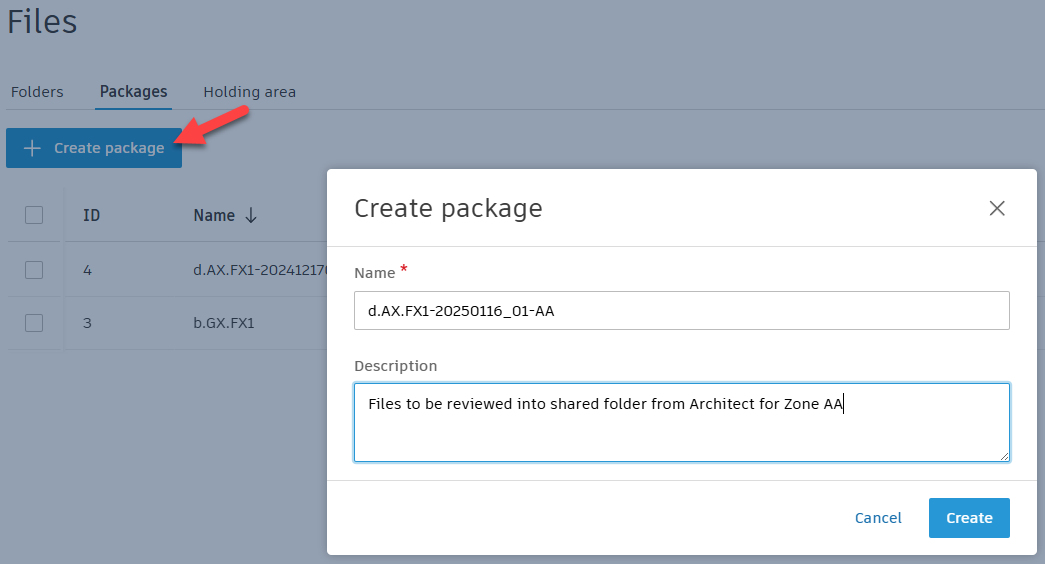
Task: Edit the package Name input field
Action: (x=682, y=311)
